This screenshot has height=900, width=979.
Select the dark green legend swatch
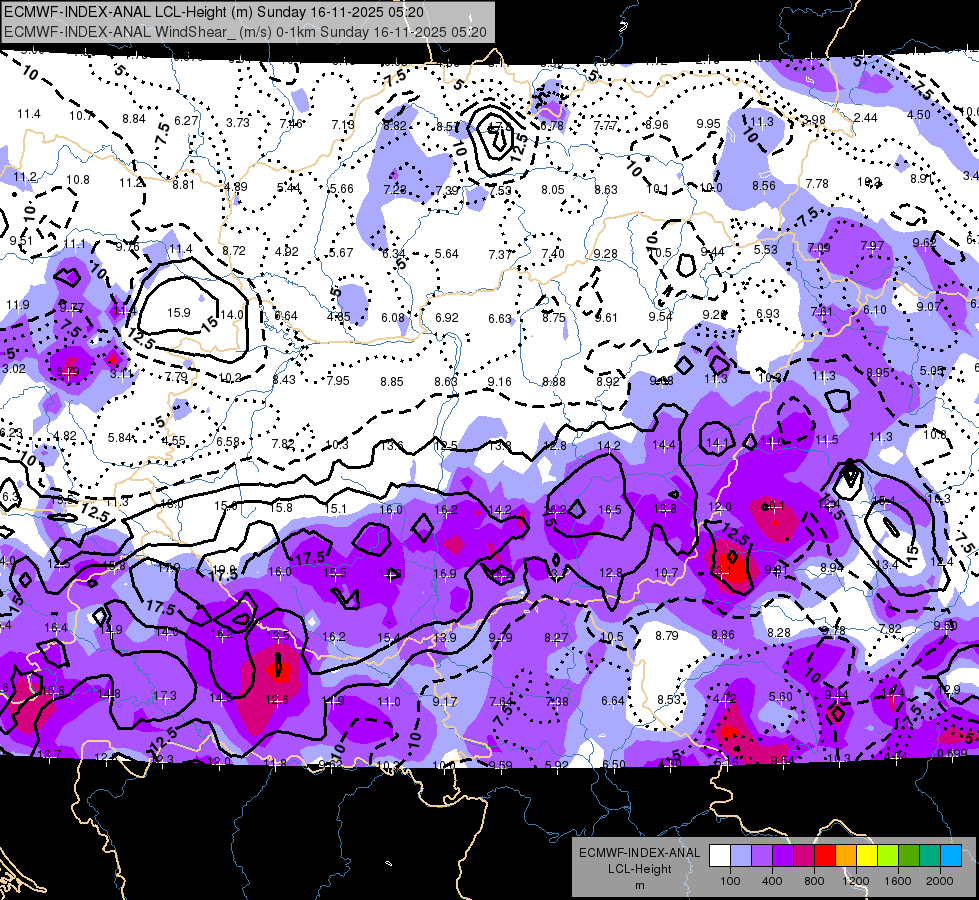[908, 856]
